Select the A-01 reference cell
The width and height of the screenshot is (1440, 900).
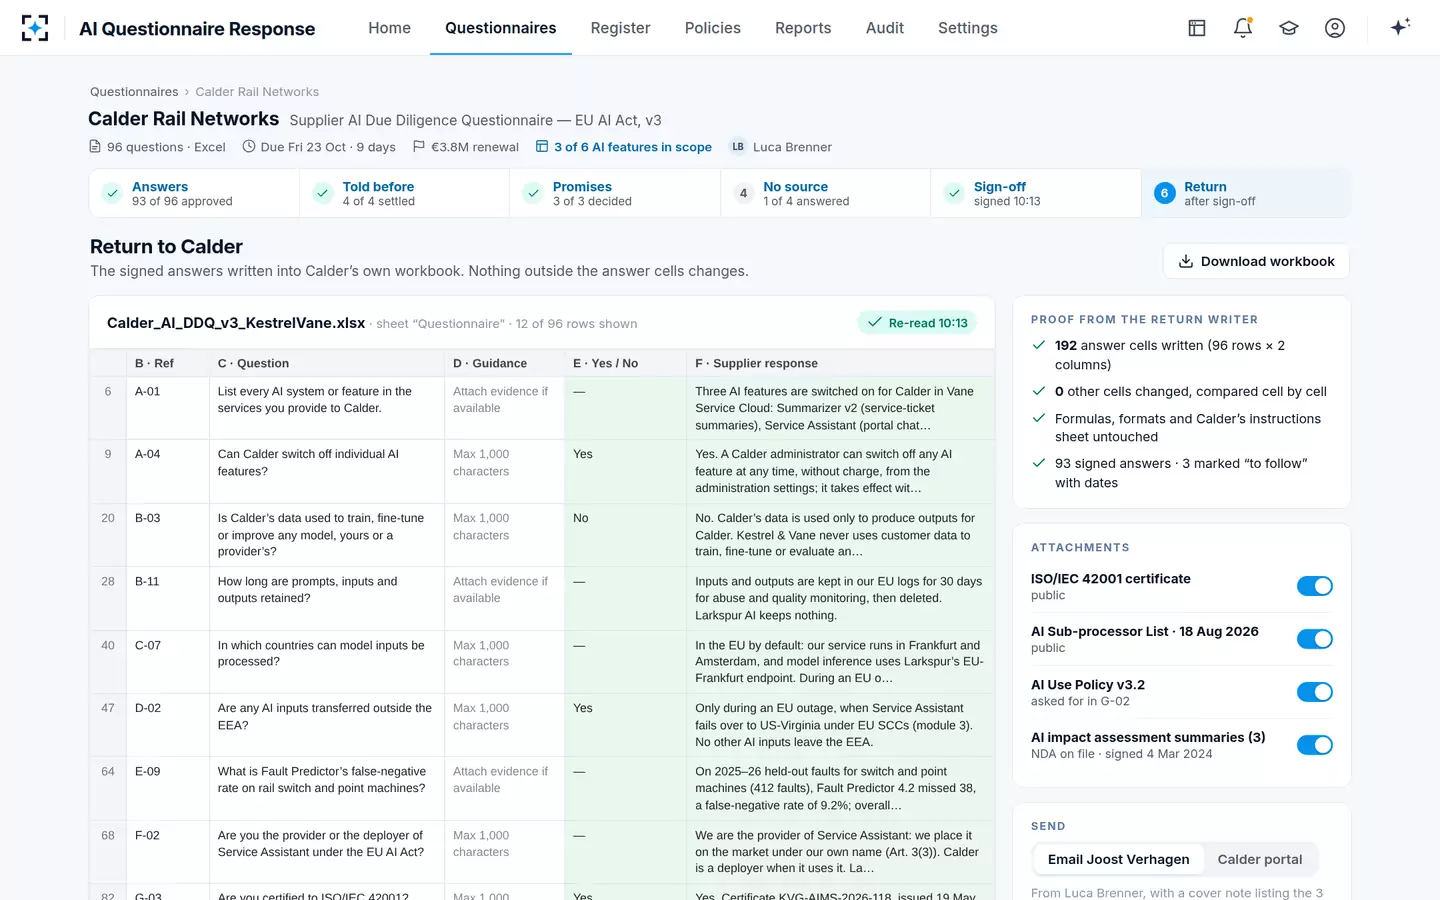tap(168, 408)
